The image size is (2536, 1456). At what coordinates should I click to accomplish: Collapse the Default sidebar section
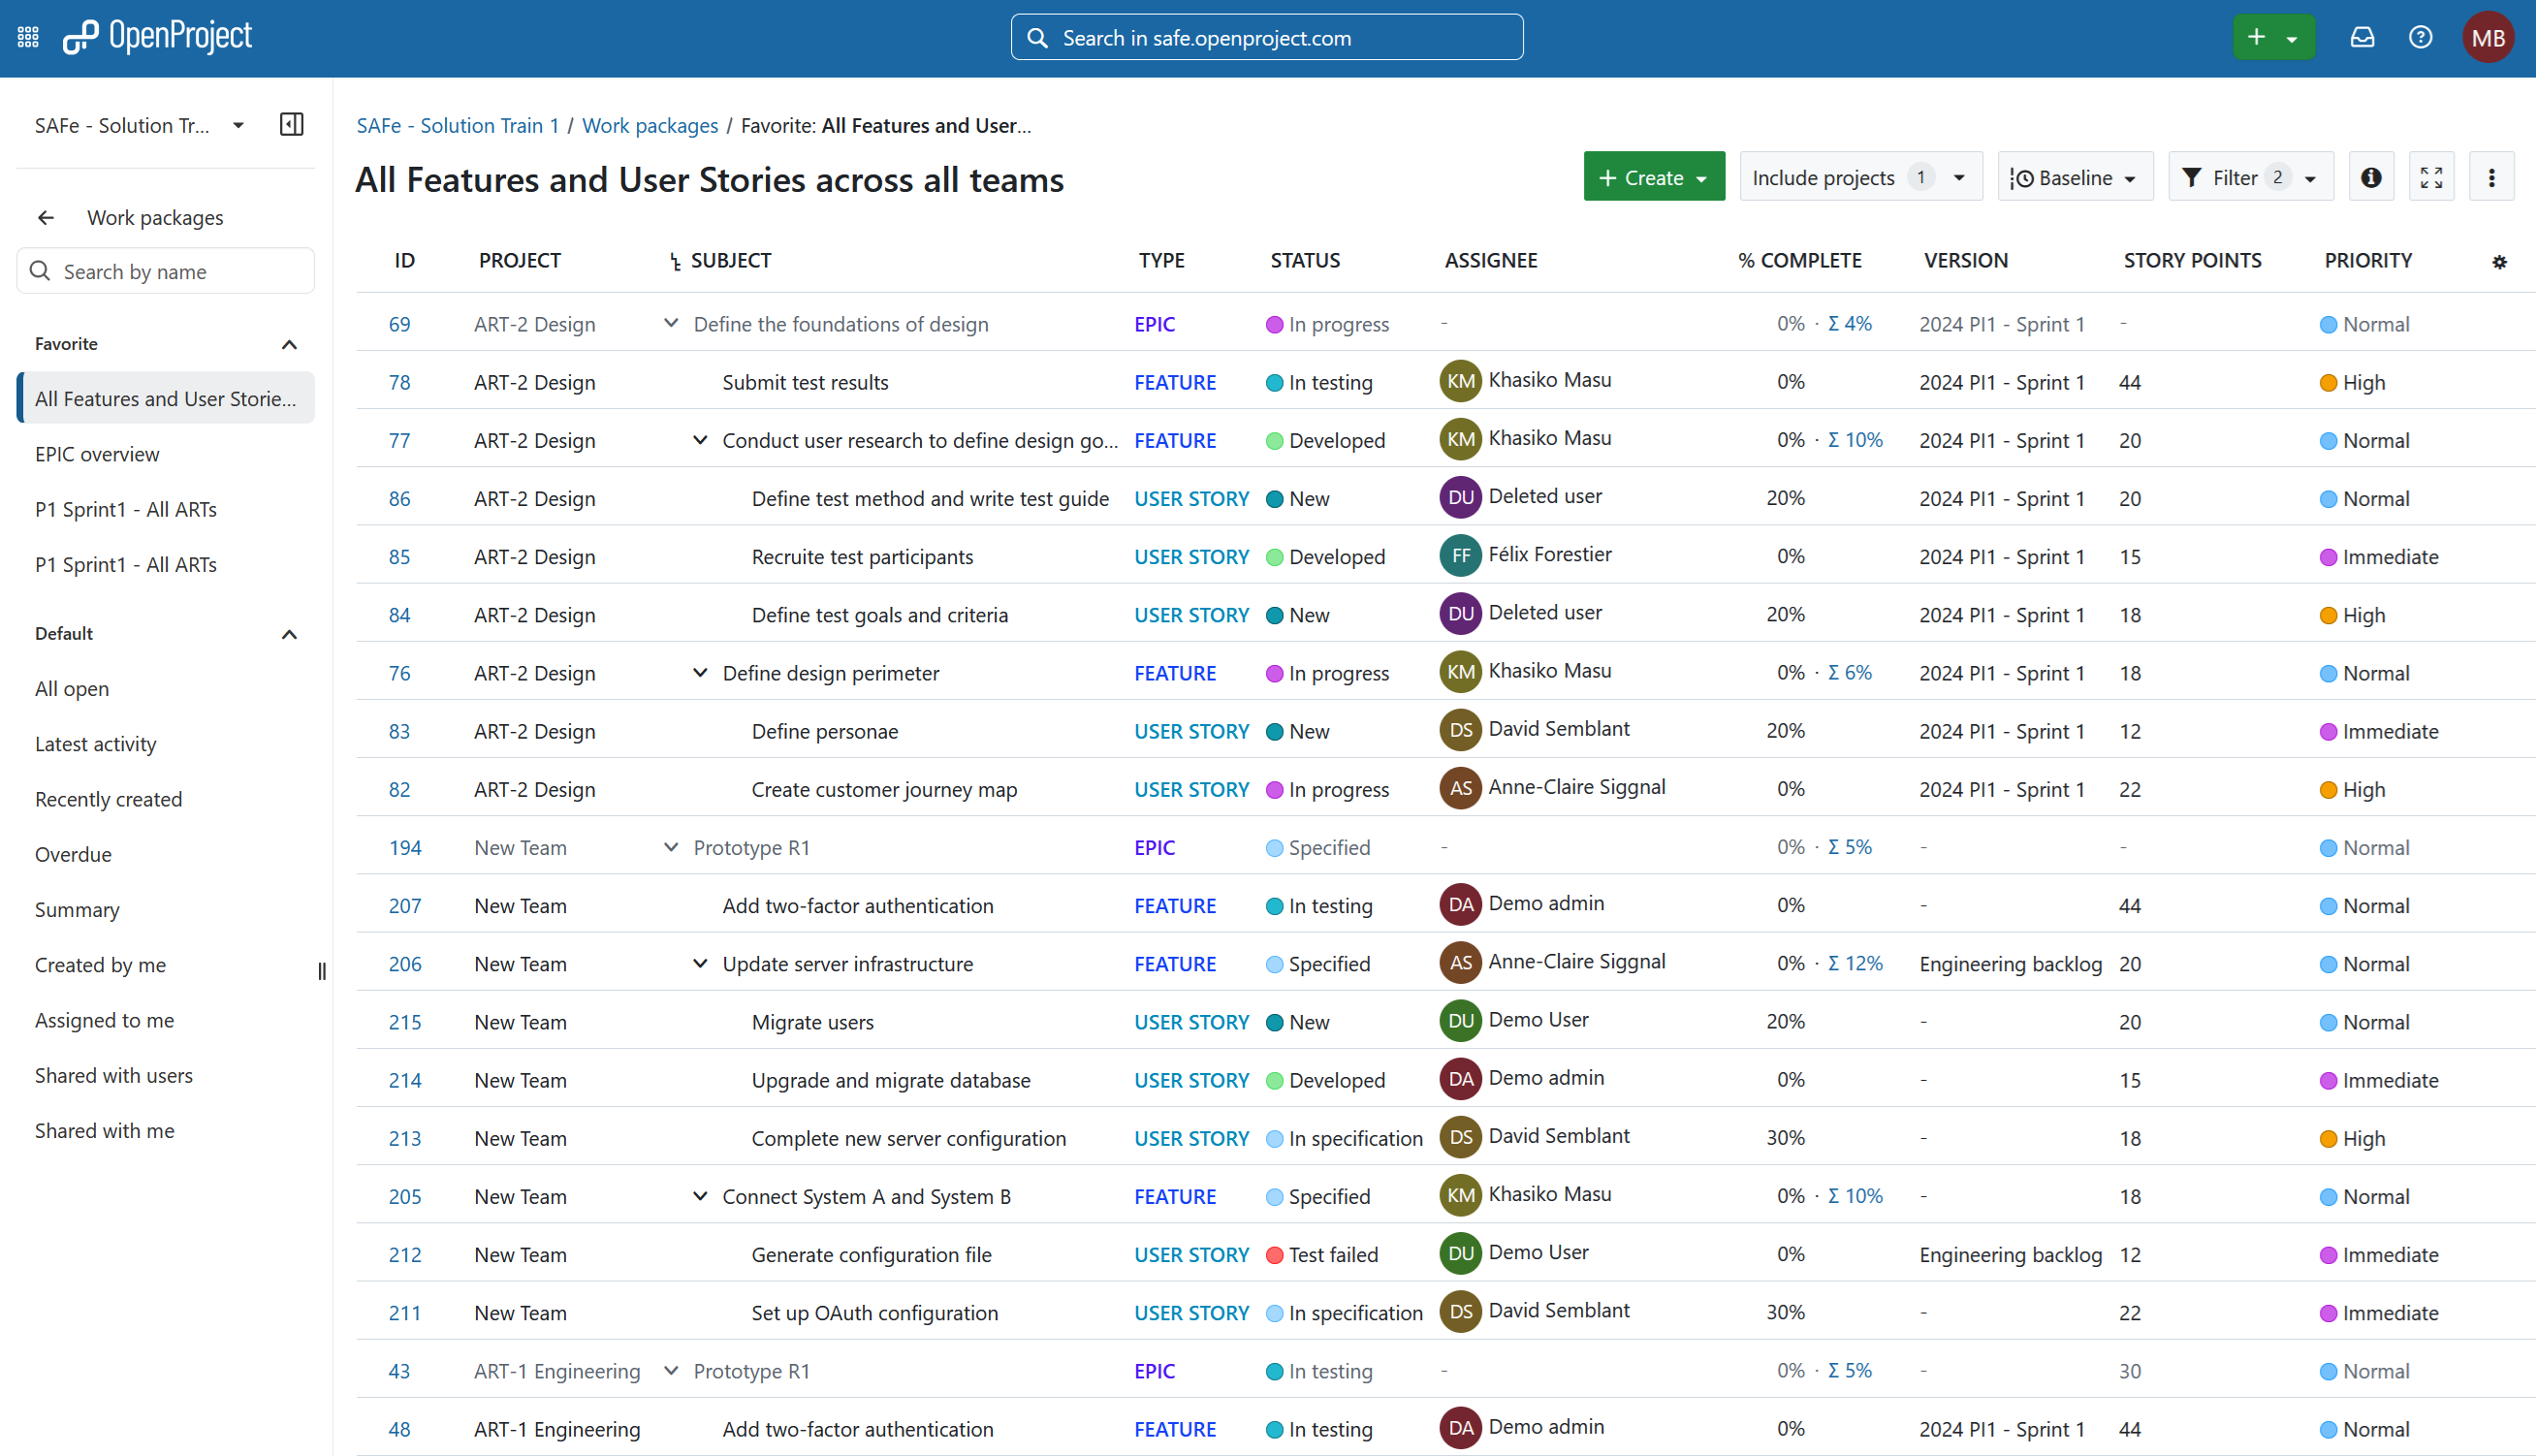coord(289,634)
